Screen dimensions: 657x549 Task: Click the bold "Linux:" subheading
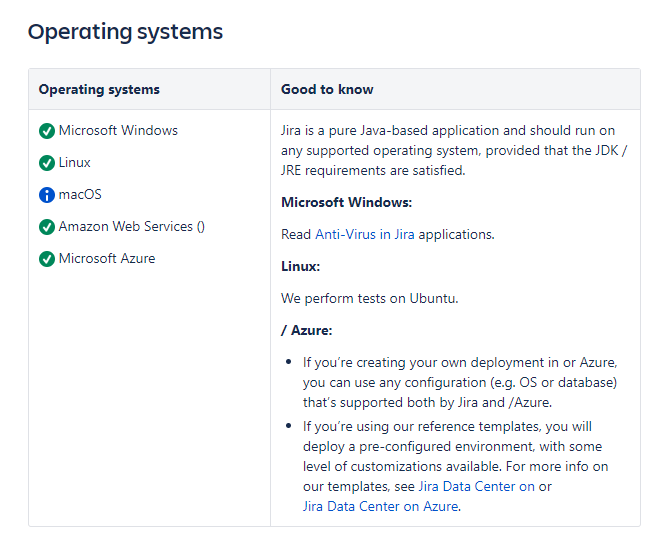[300, 266]
